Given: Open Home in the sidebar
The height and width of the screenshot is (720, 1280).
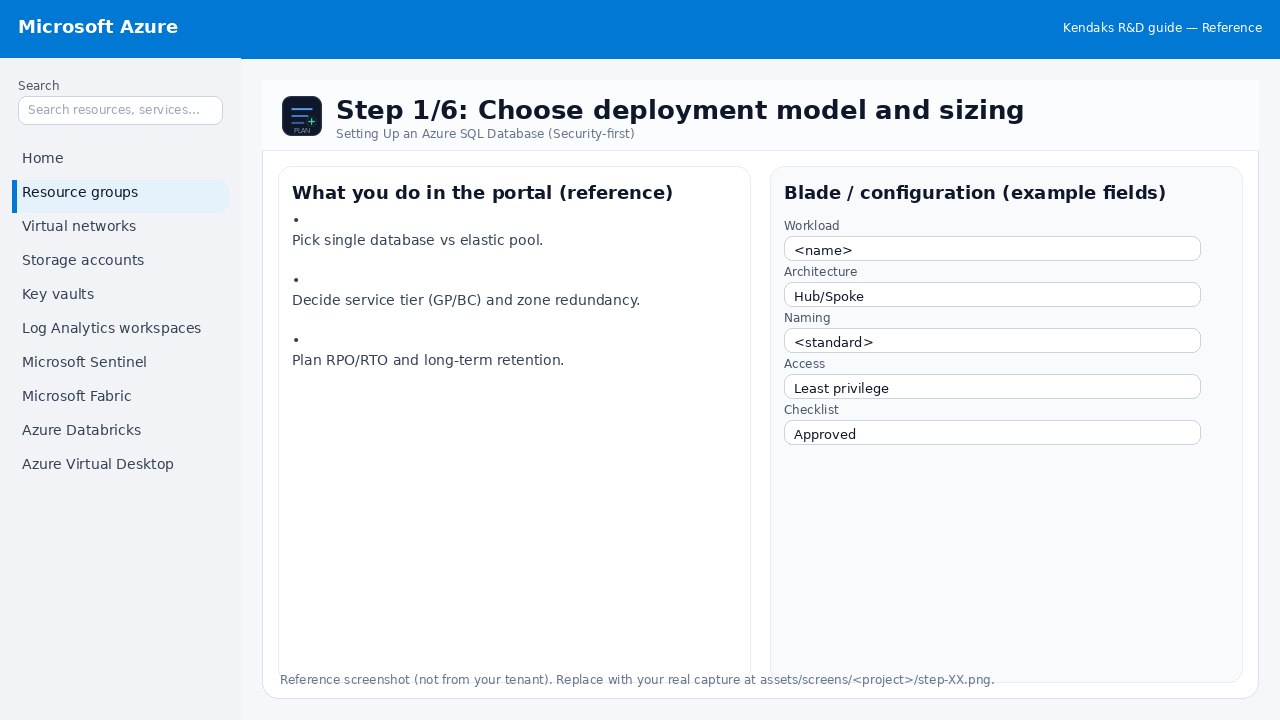Looking at the screenshot, I should [120, 158].
